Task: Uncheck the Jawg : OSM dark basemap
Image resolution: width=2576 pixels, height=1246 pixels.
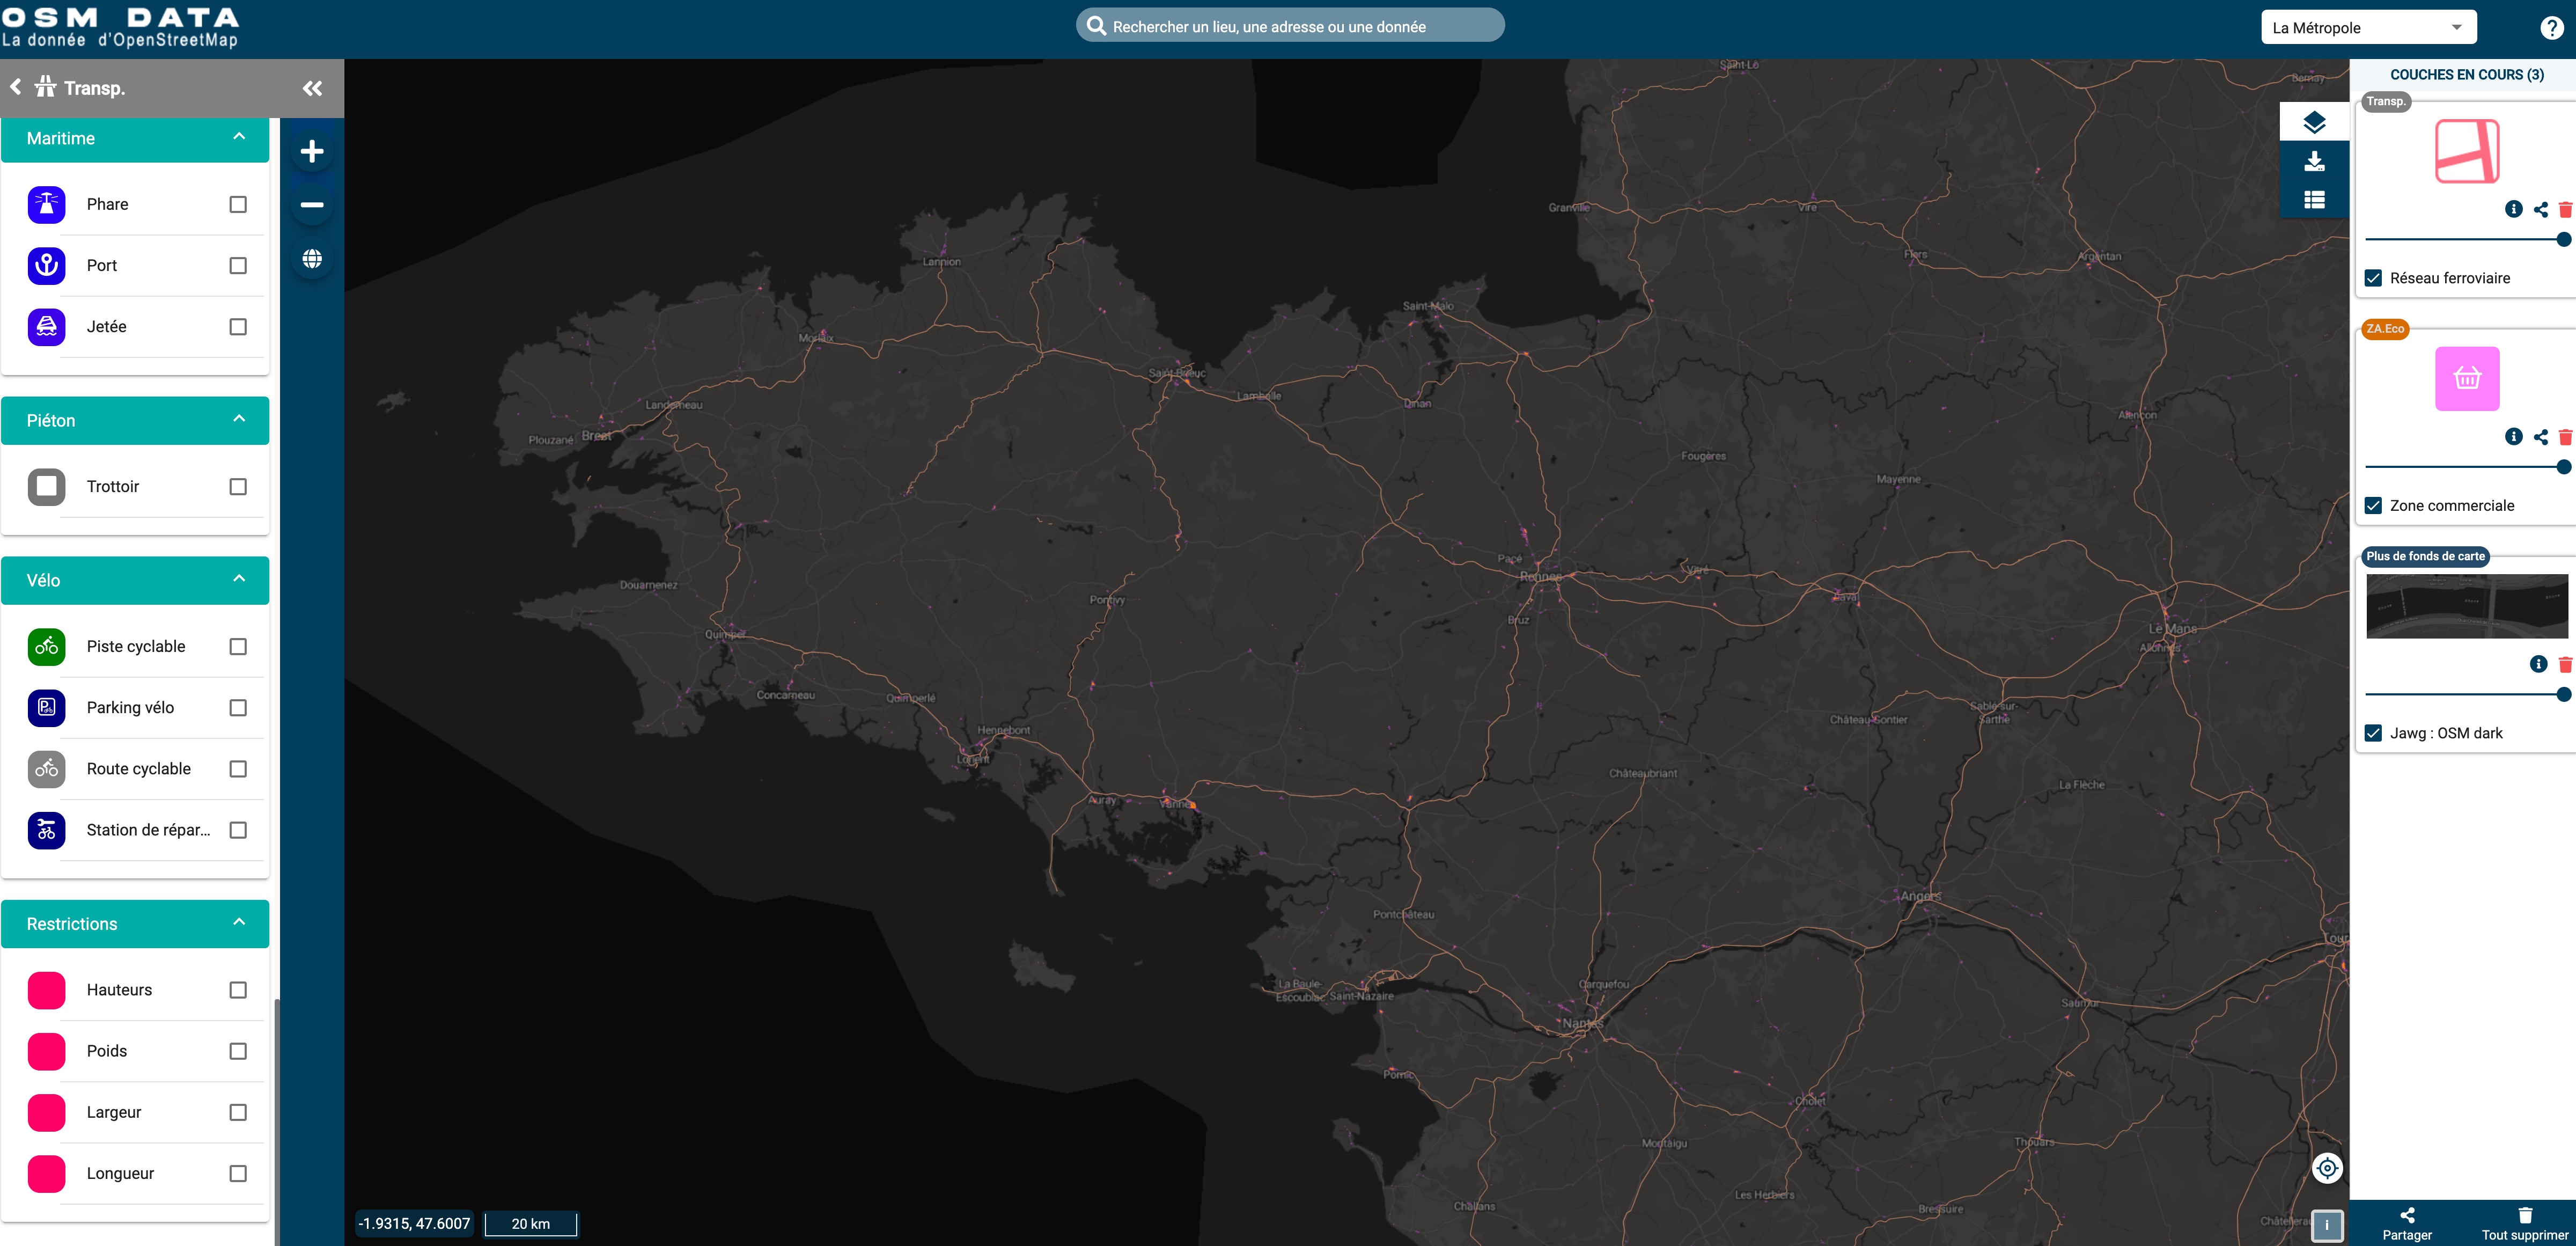Action: 2373,733
